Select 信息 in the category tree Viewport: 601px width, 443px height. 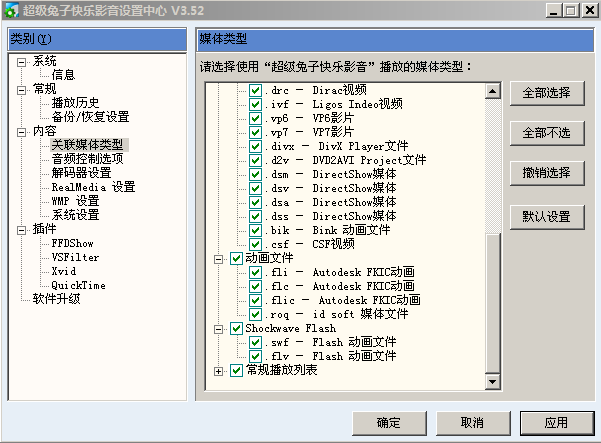(x=63, y=75)
